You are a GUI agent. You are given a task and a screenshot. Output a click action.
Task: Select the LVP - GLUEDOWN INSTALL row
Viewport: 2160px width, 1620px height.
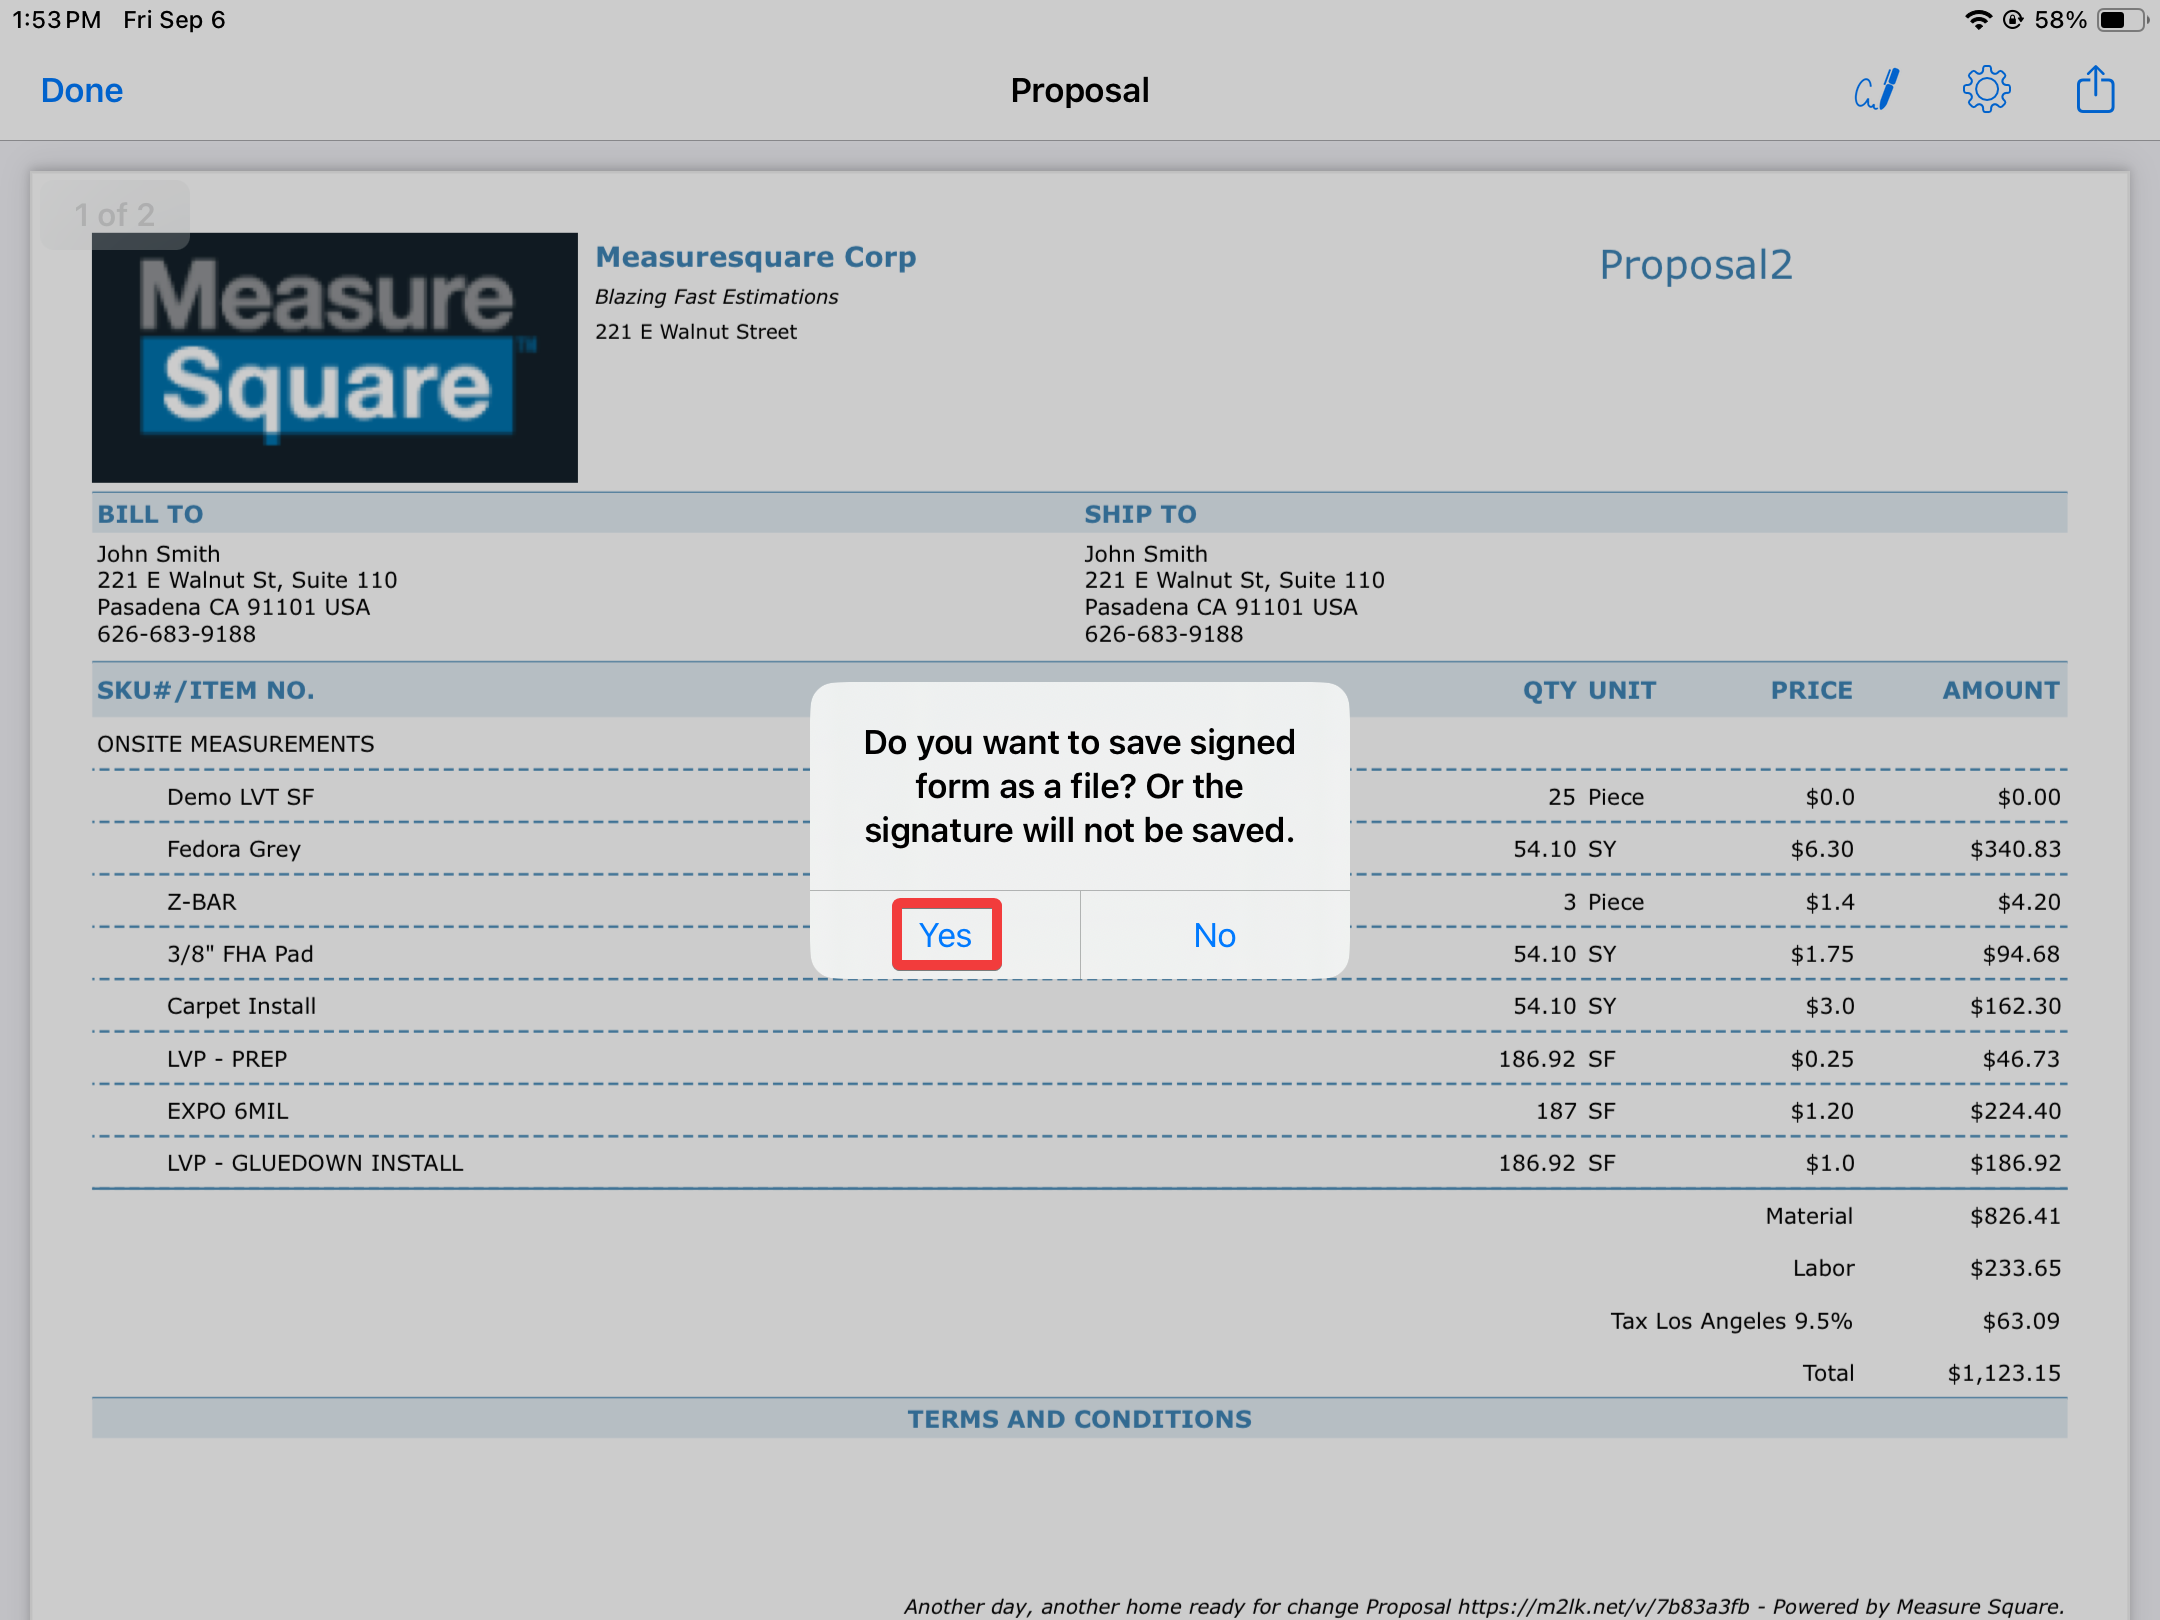[x=314, y=1163]
